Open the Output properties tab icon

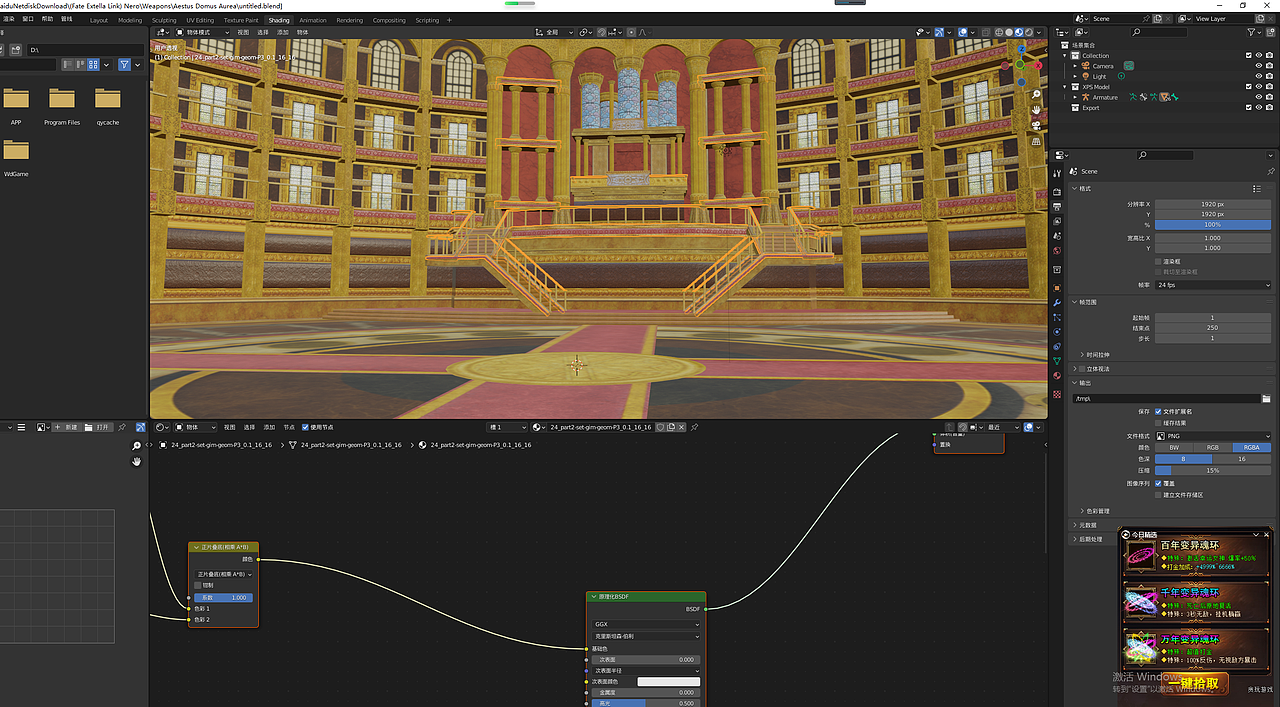1057,206
